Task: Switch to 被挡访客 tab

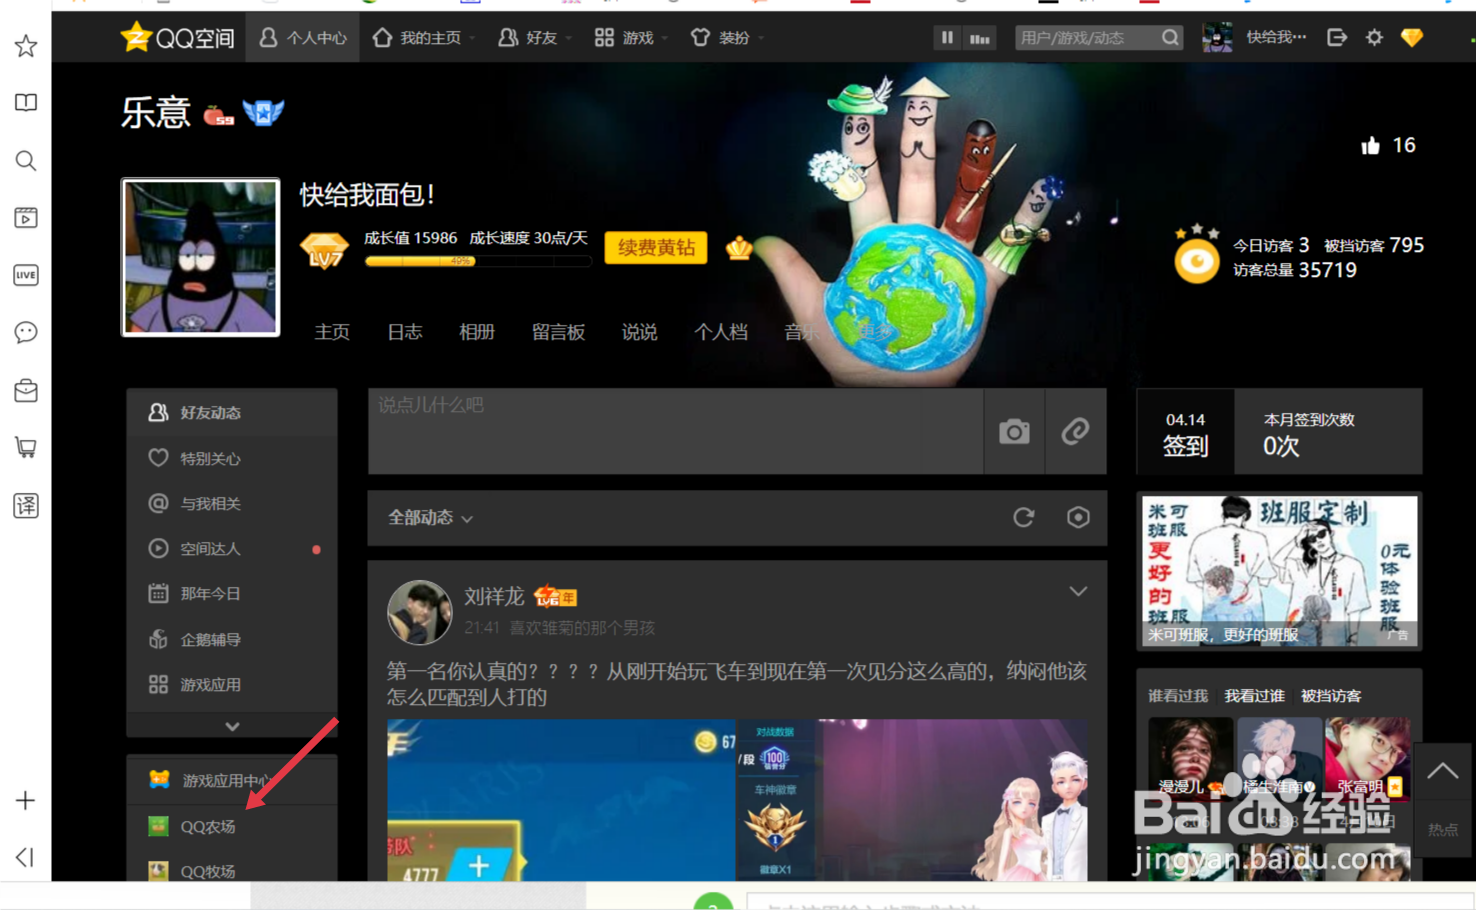Action: point(1330,696)
